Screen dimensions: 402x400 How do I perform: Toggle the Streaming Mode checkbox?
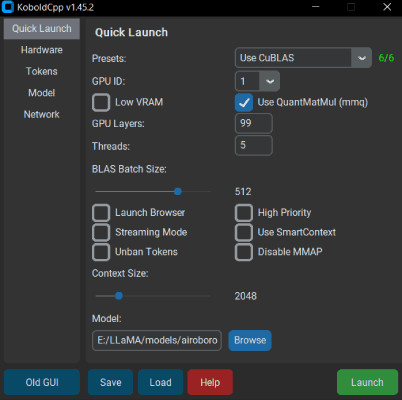tap(101, 232)
